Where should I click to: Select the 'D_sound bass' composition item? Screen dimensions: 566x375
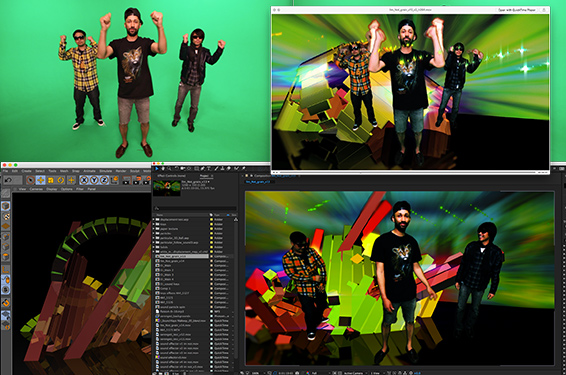(170, 284)
